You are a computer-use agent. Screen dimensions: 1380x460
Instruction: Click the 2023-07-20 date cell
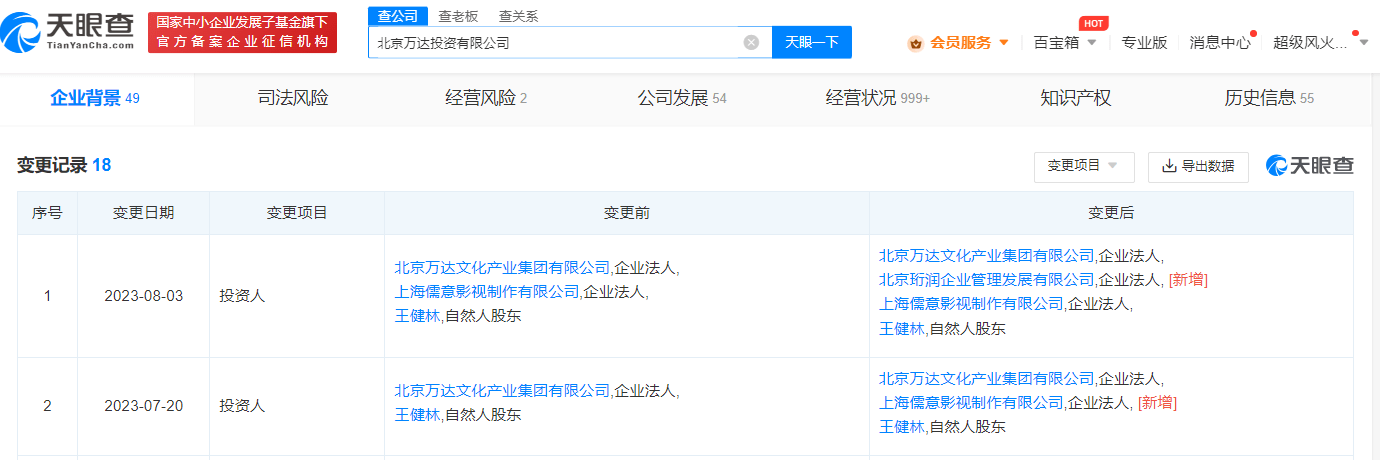143,406
